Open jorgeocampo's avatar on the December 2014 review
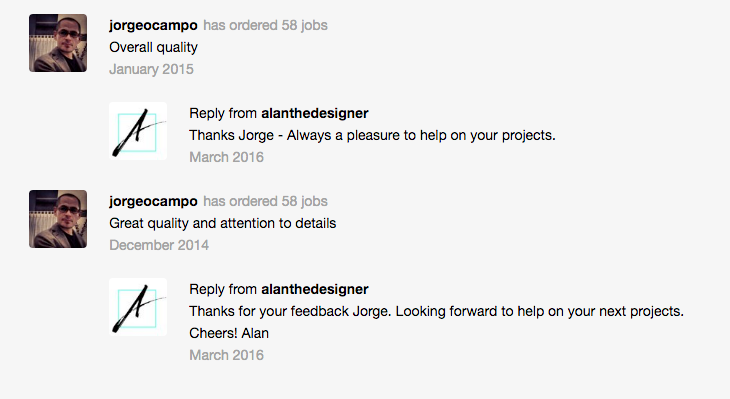Image resolution: width=730 pixels, height=399 pixels. coord(58,219)
